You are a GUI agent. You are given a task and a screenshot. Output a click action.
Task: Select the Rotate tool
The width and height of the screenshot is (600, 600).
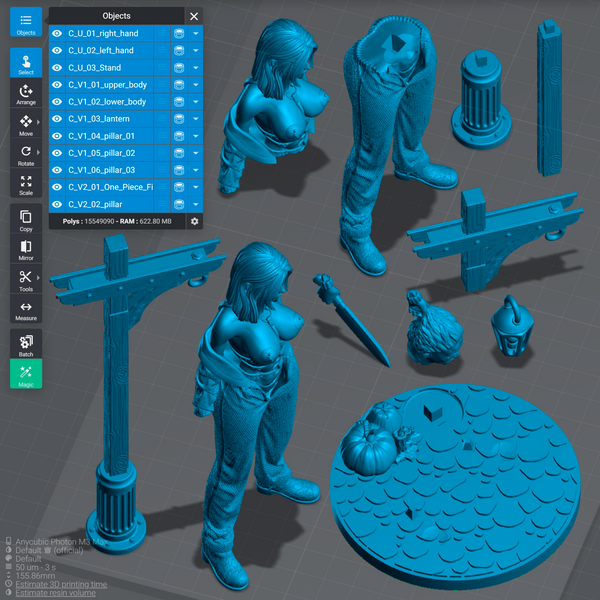(26, 153)
